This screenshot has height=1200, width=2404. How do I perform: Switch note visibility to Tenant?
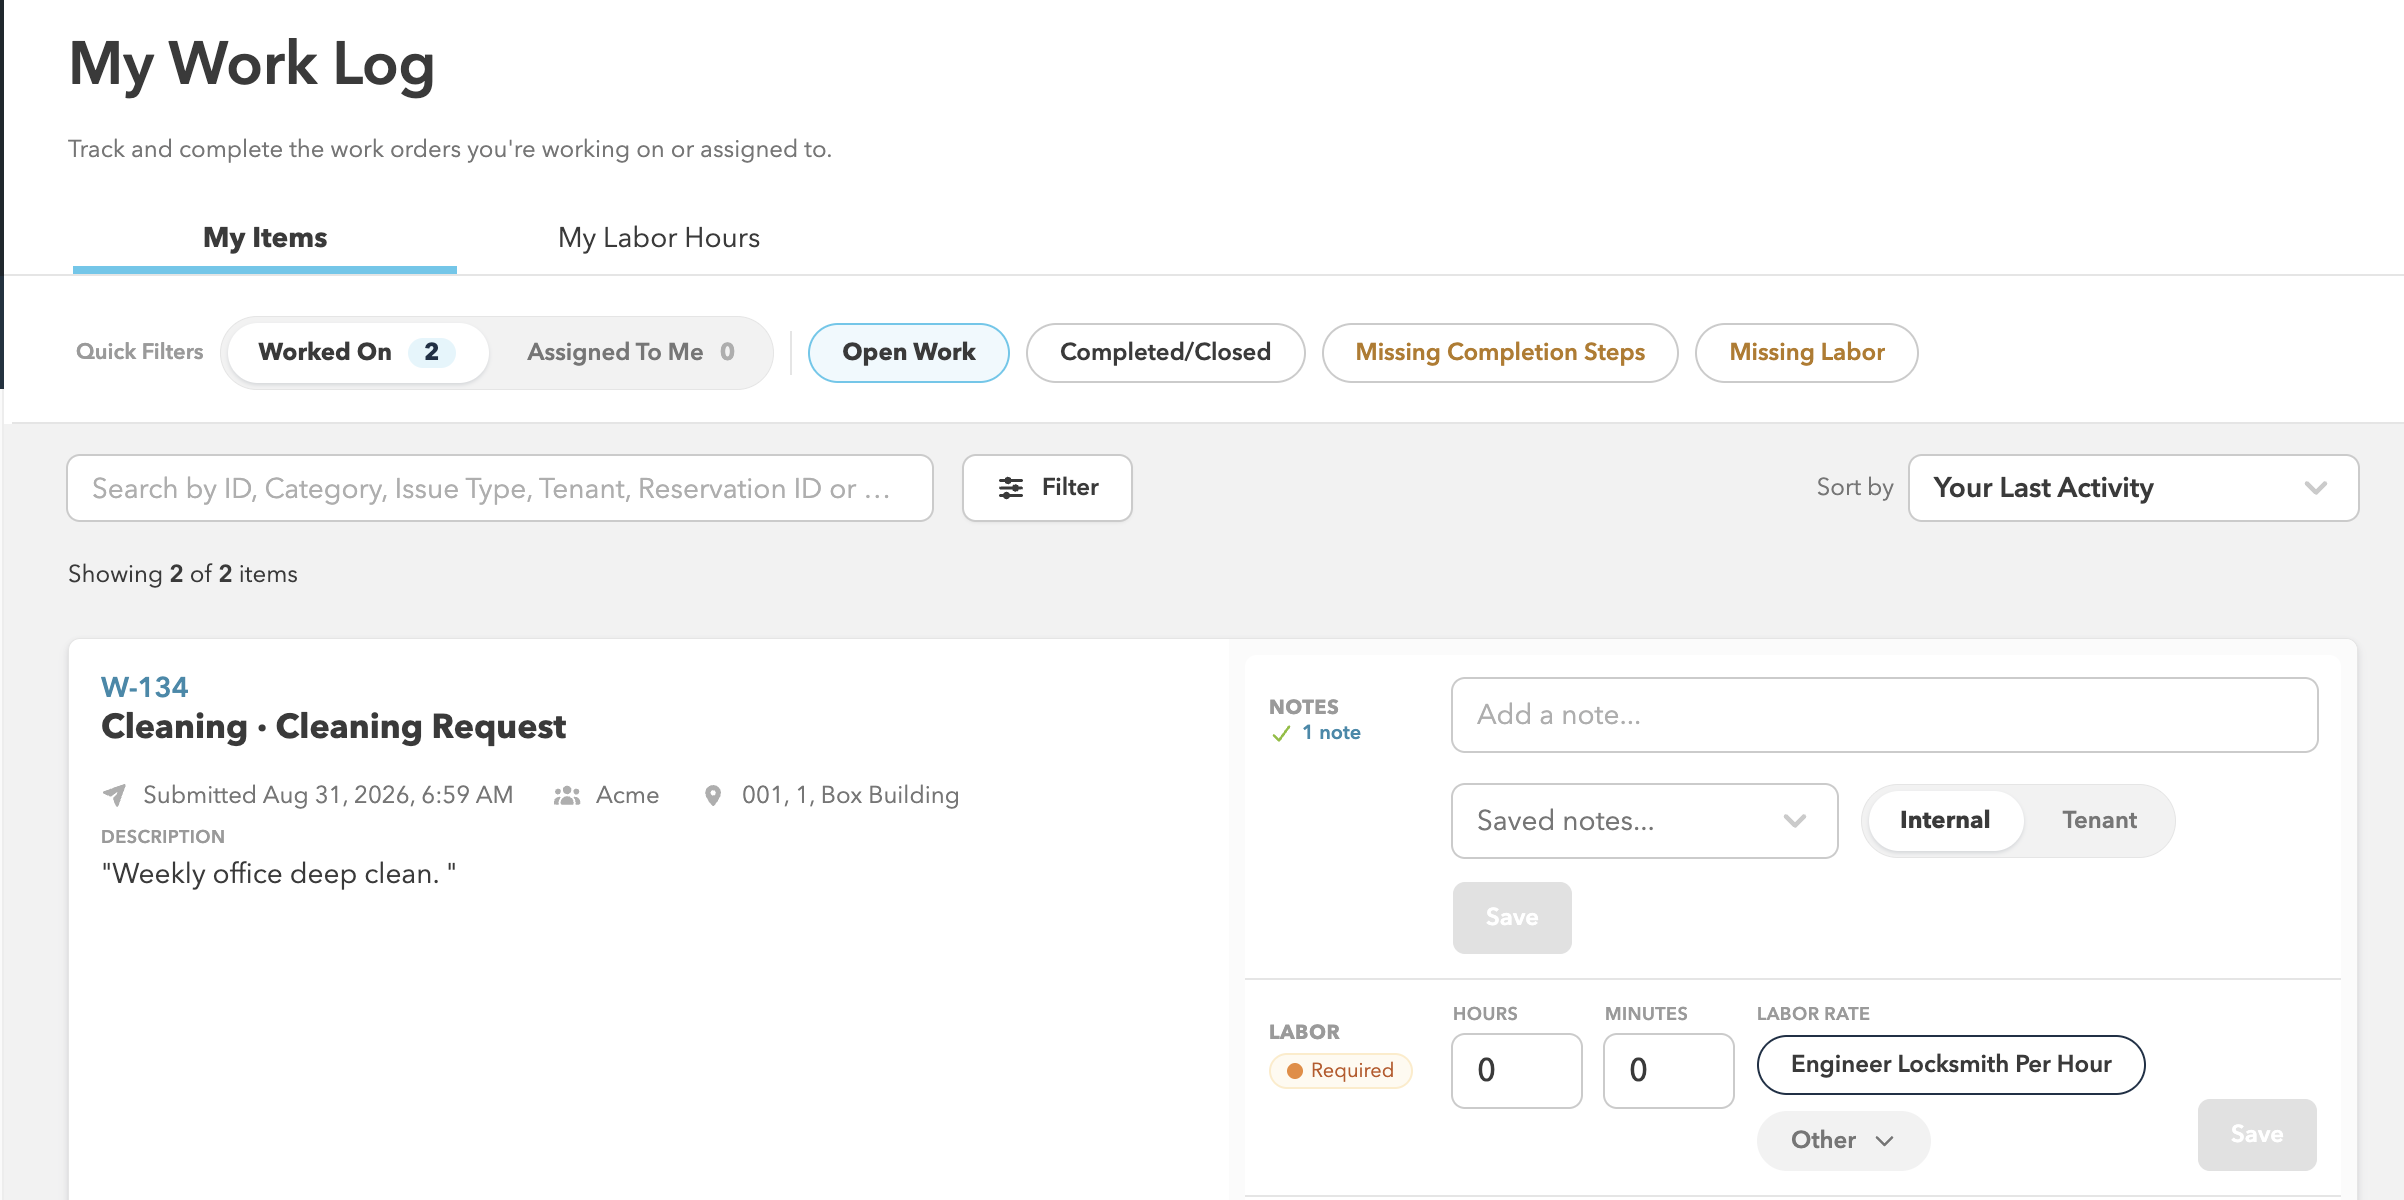(x=2099, y=820)
